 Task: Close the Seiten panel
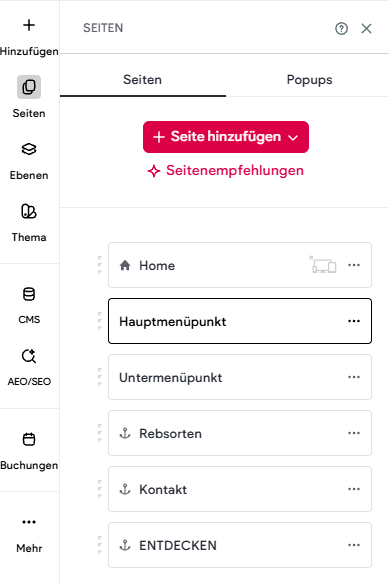coord(366,28)
